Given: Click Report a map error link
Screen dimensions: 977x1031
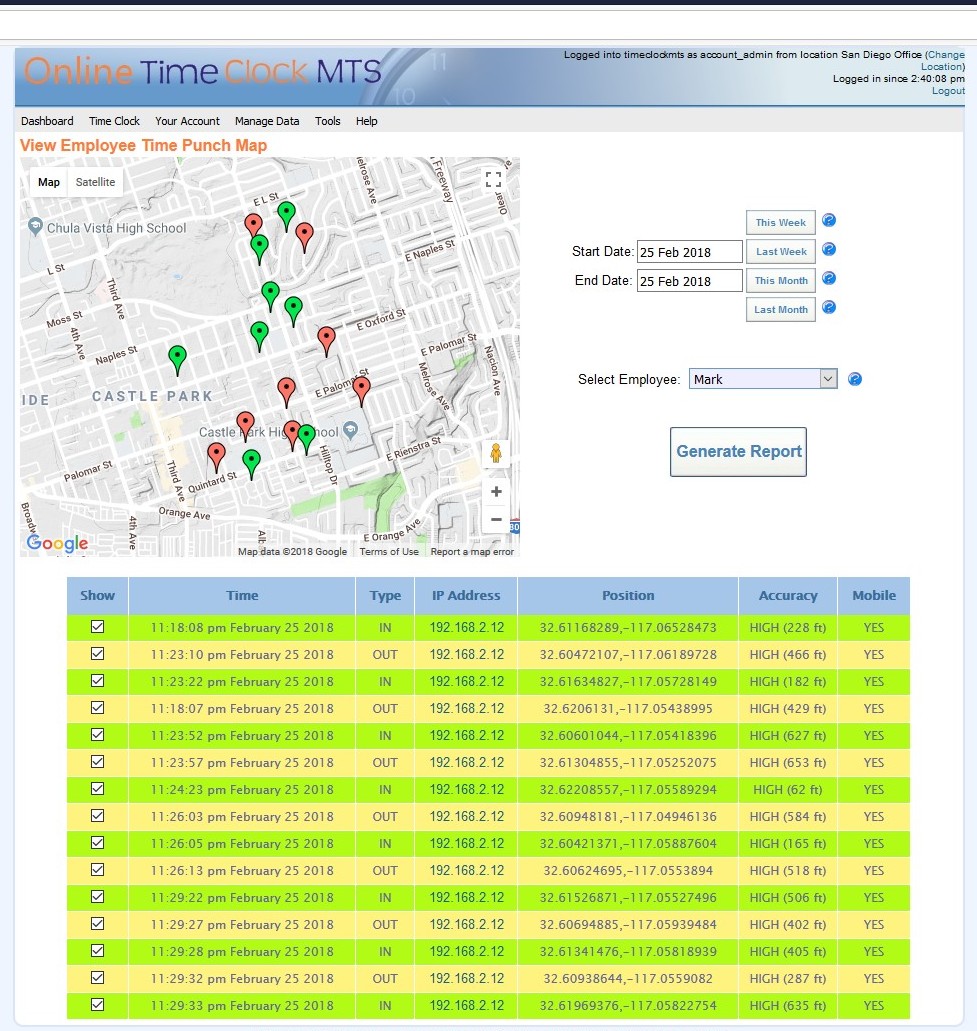Looking at the screenshot, I should (472, 552).
